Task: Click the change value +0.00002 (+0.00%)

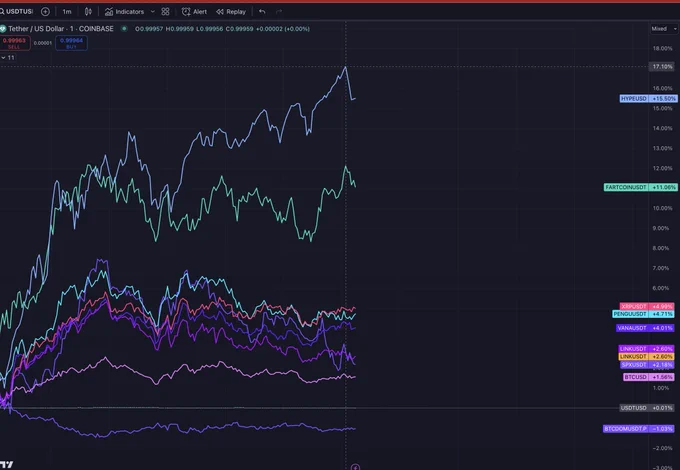Action: point(283,29)
